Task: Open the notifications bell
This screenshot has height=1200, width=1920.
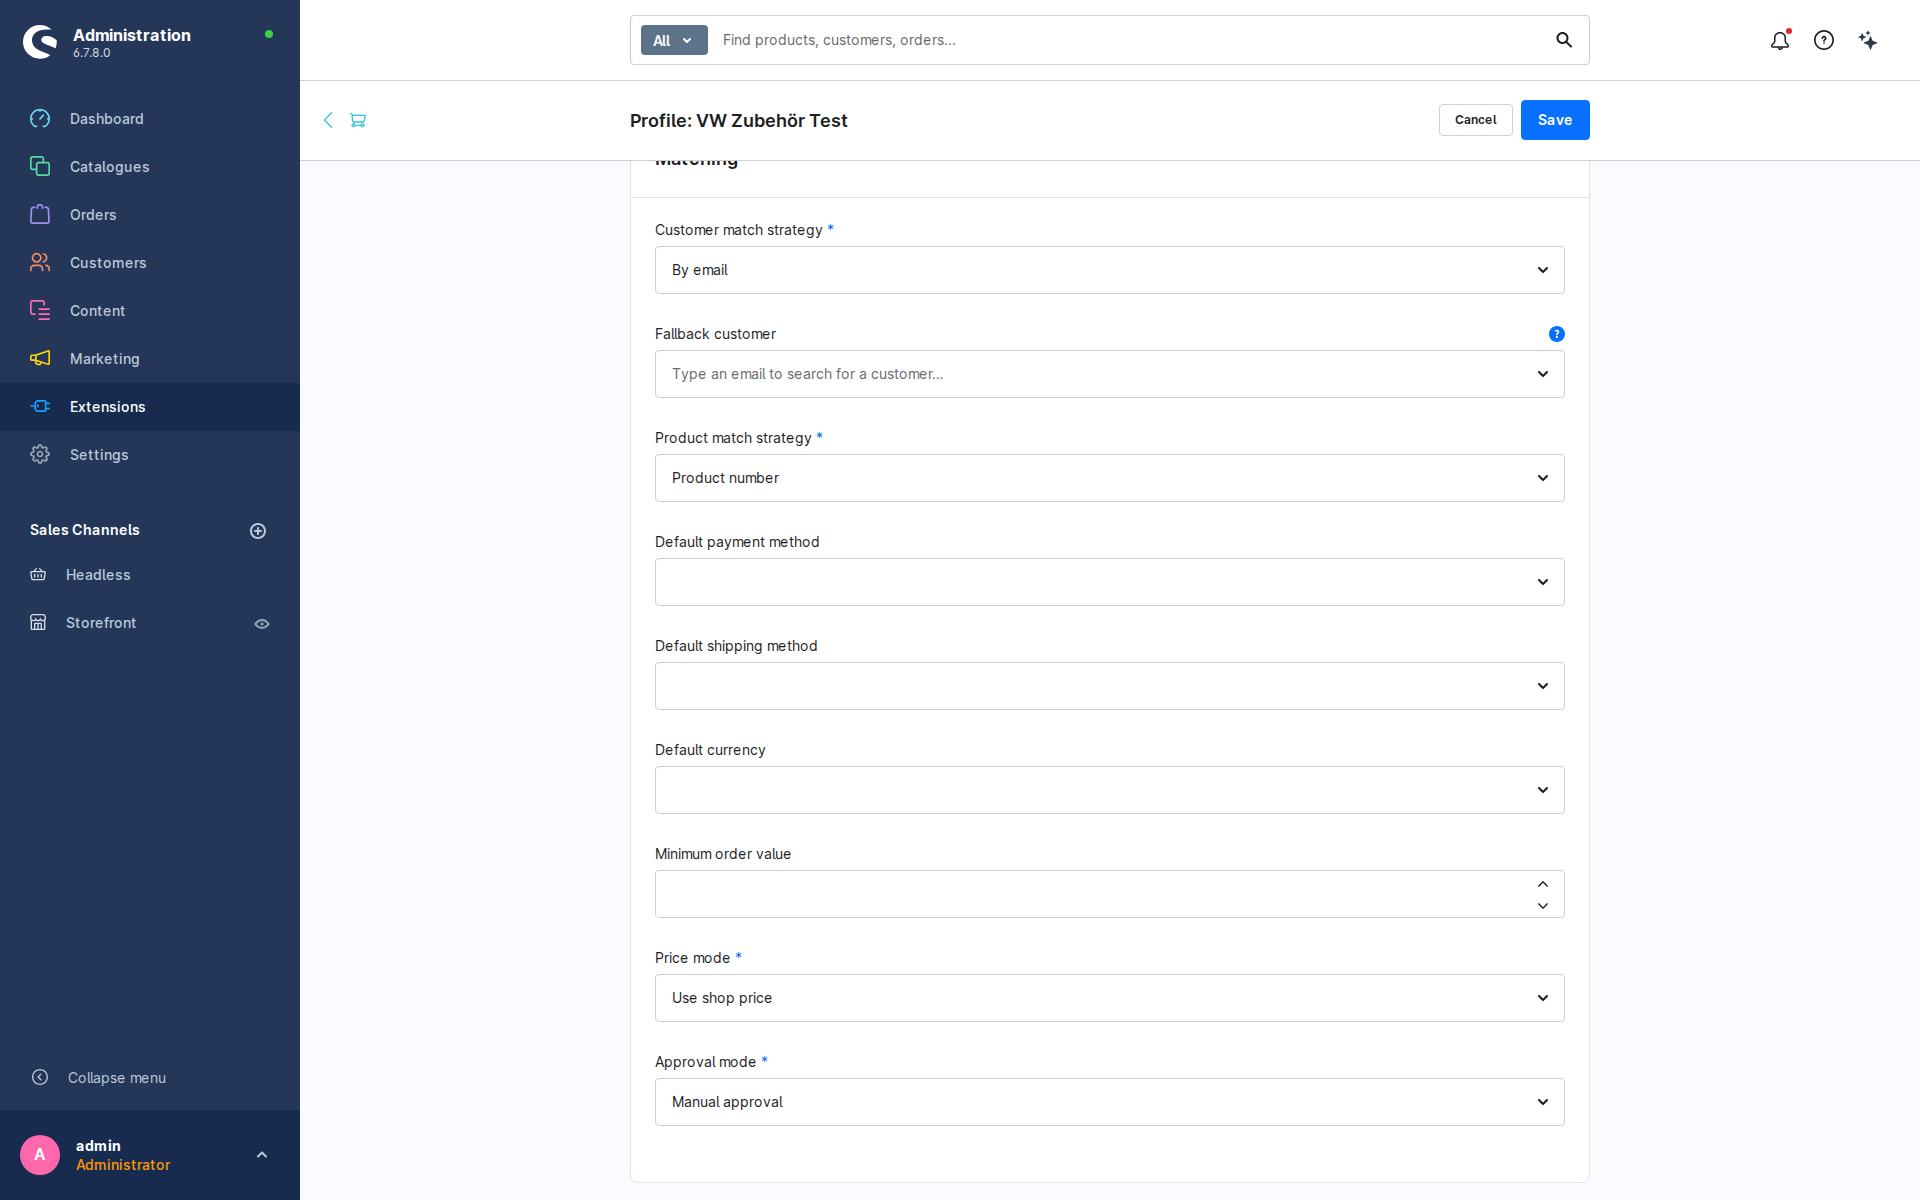Action: [1780, 40]
